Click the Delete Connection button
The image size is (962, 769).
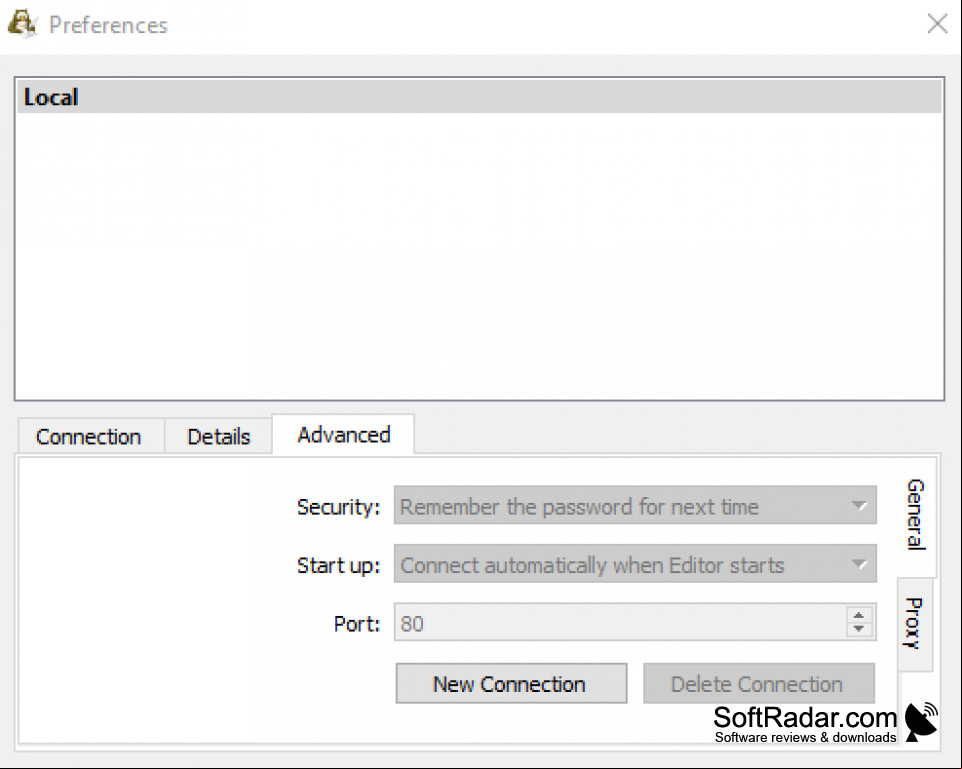pyautogui.click(x=759, y=683)
